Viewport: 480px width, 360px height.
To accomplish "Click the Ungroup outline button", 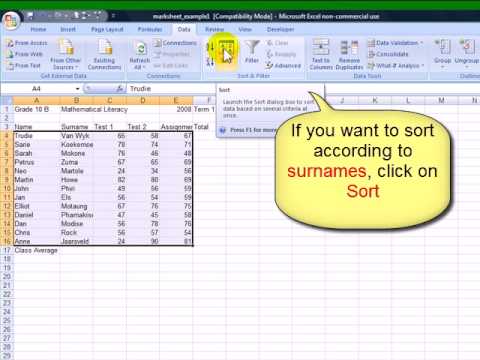I will (x=467, y=53).
